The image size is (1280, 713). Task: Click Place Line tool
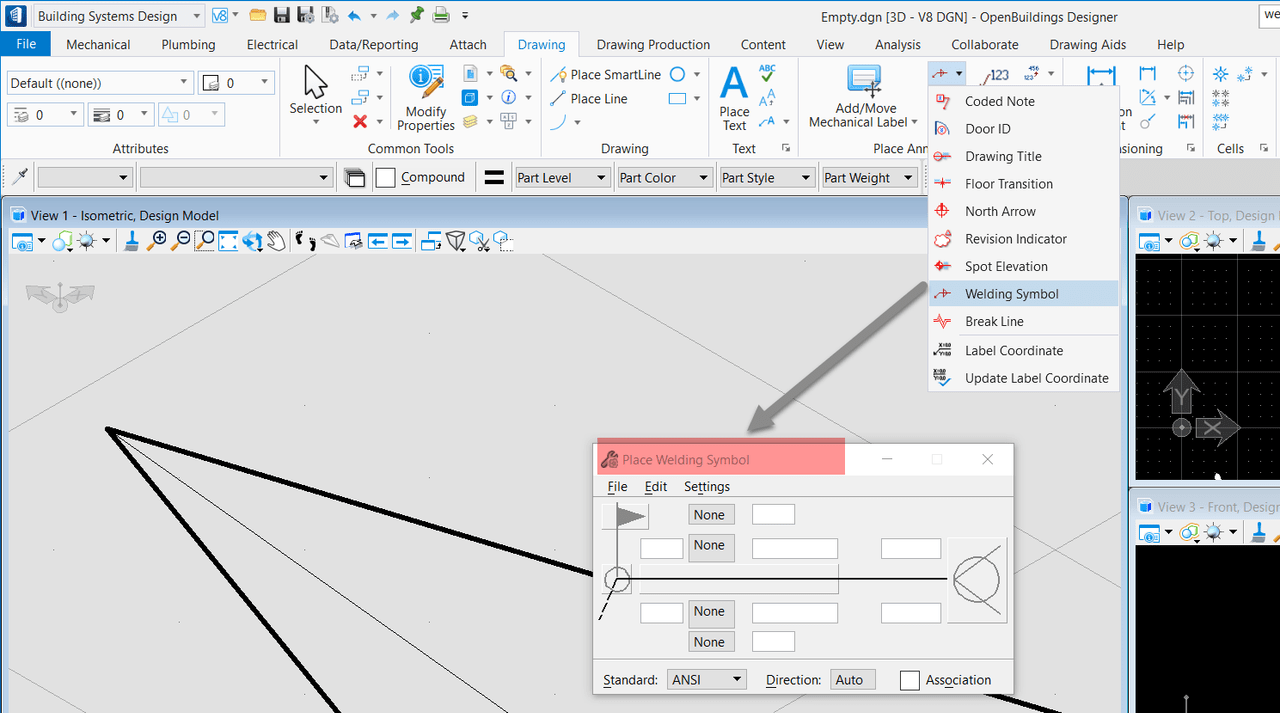tap(589, 99)
